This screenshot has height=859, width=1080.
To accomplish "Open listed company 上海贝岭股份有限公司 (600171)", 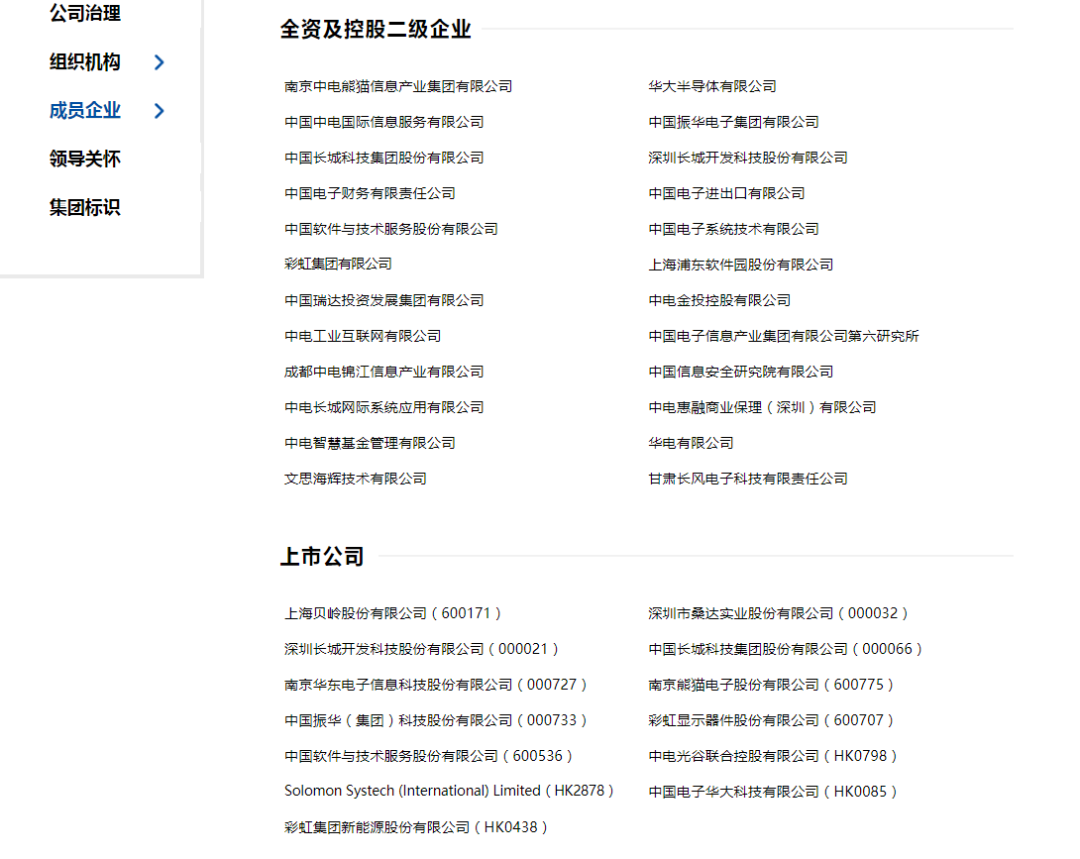I will (x=393, y=613).
